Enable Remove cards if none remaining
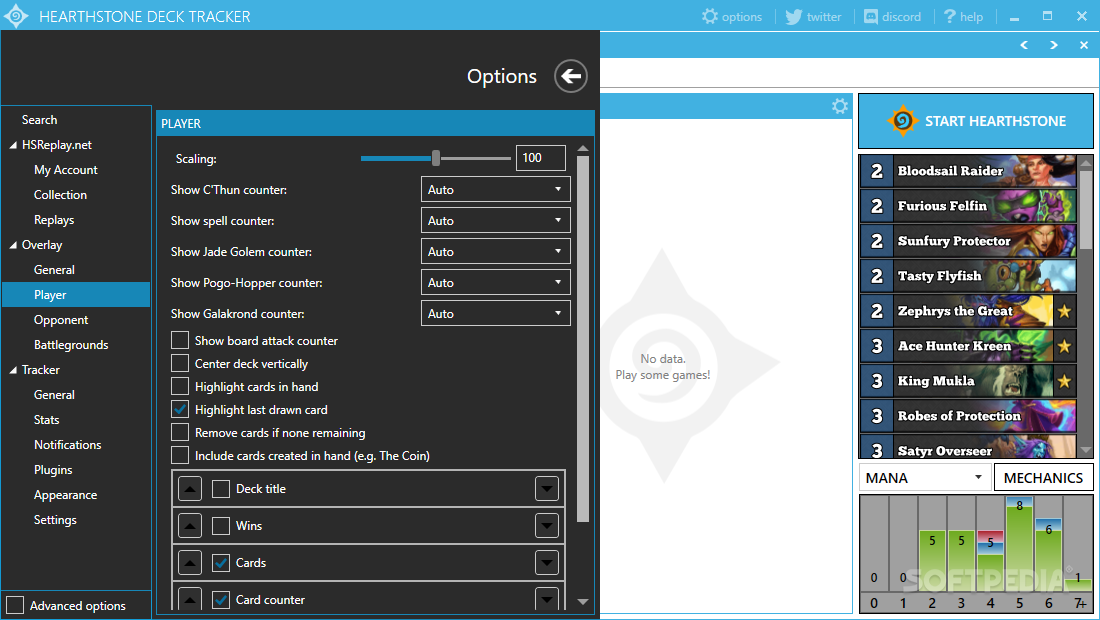This screenshot has height=620, width=1100. 180,433
